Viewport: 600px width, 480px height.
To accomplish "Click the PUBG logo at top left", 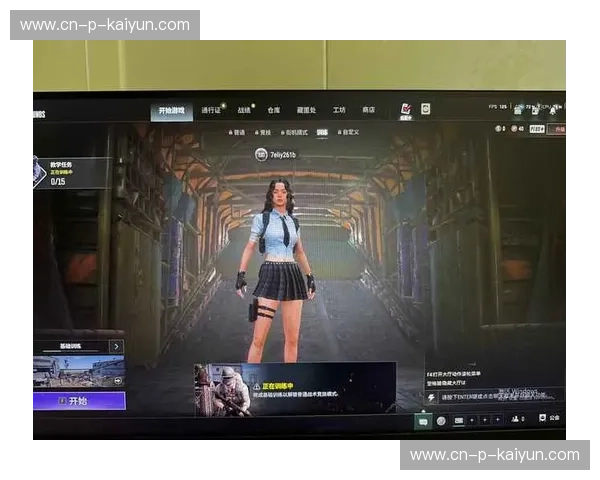I will coord(39,114).
